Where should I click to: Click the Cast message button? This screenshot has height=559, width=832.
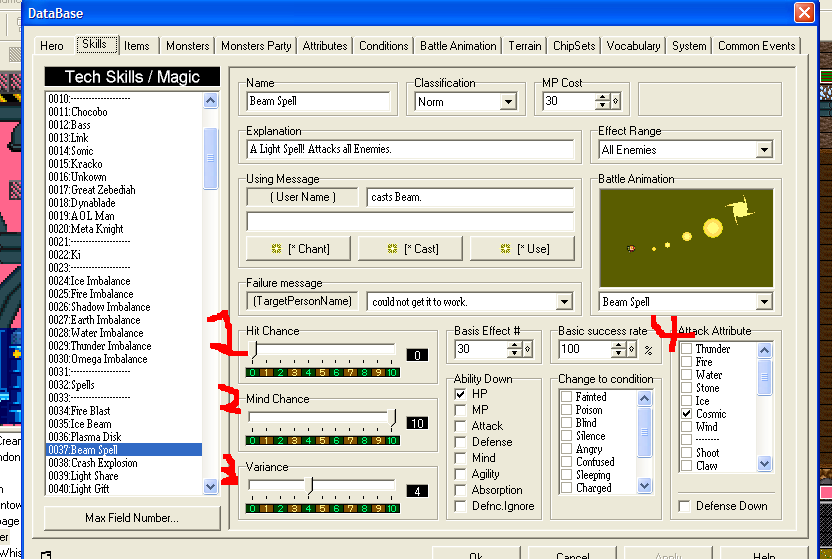[x=411, y=248]
